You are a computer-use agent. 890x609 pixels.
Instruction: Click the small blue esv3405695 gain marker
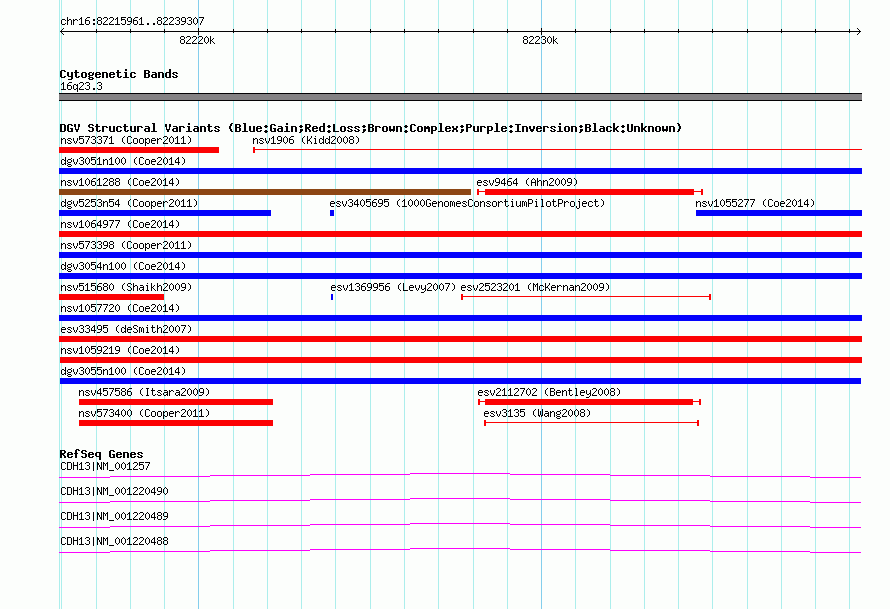pos(332,213)
